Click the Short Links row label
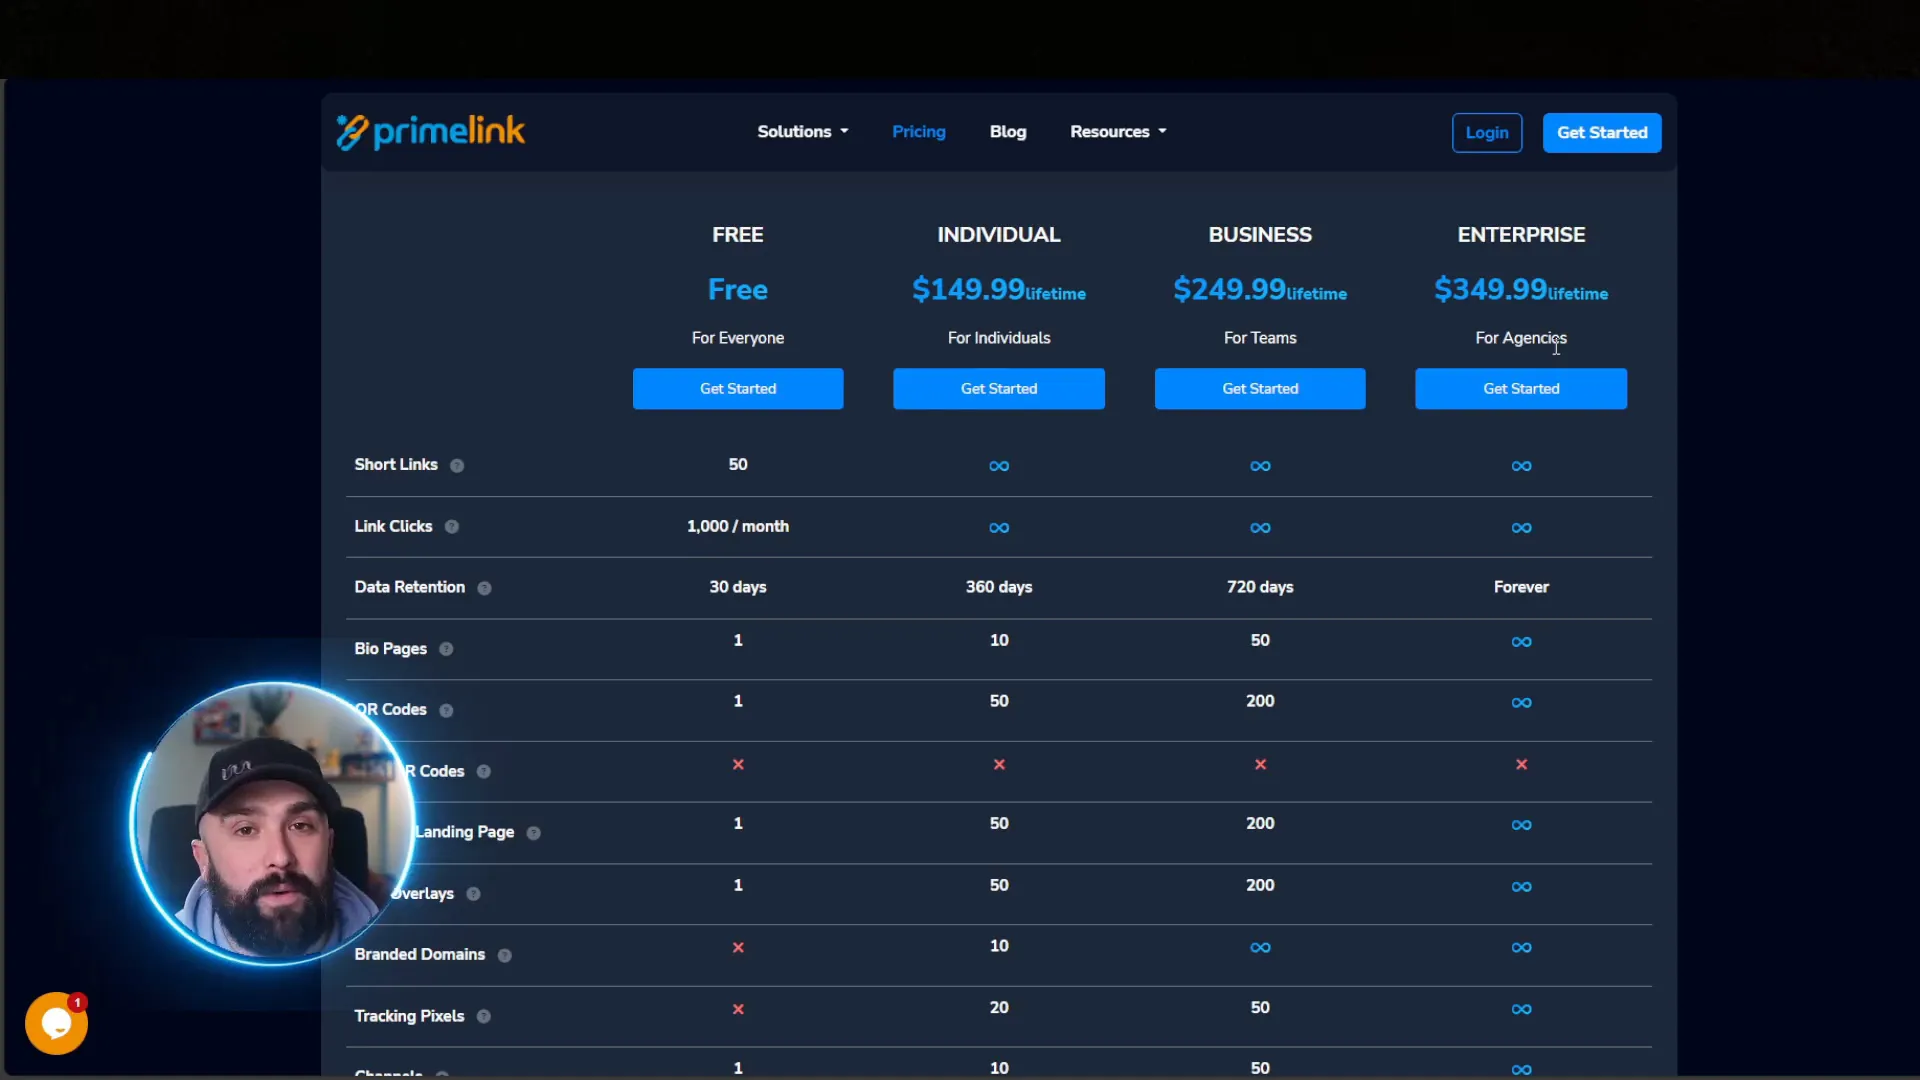 [396, 465]
